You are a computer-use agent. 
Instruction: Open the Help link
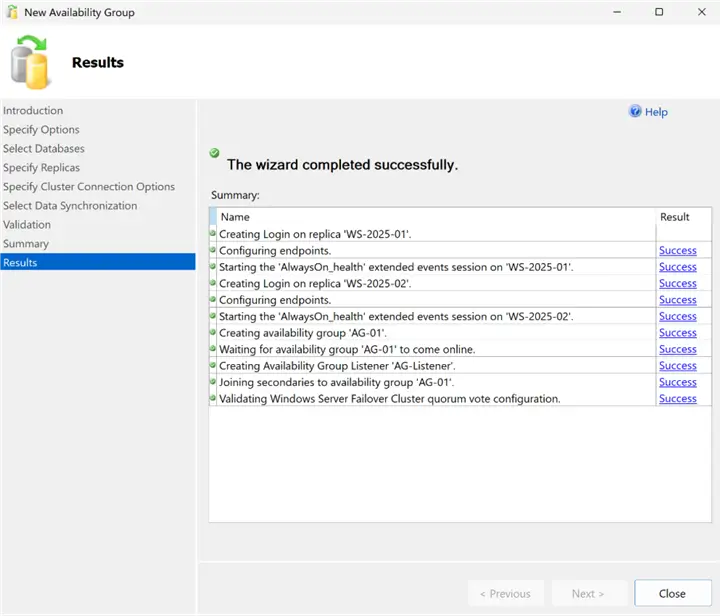tap(656, 112)
